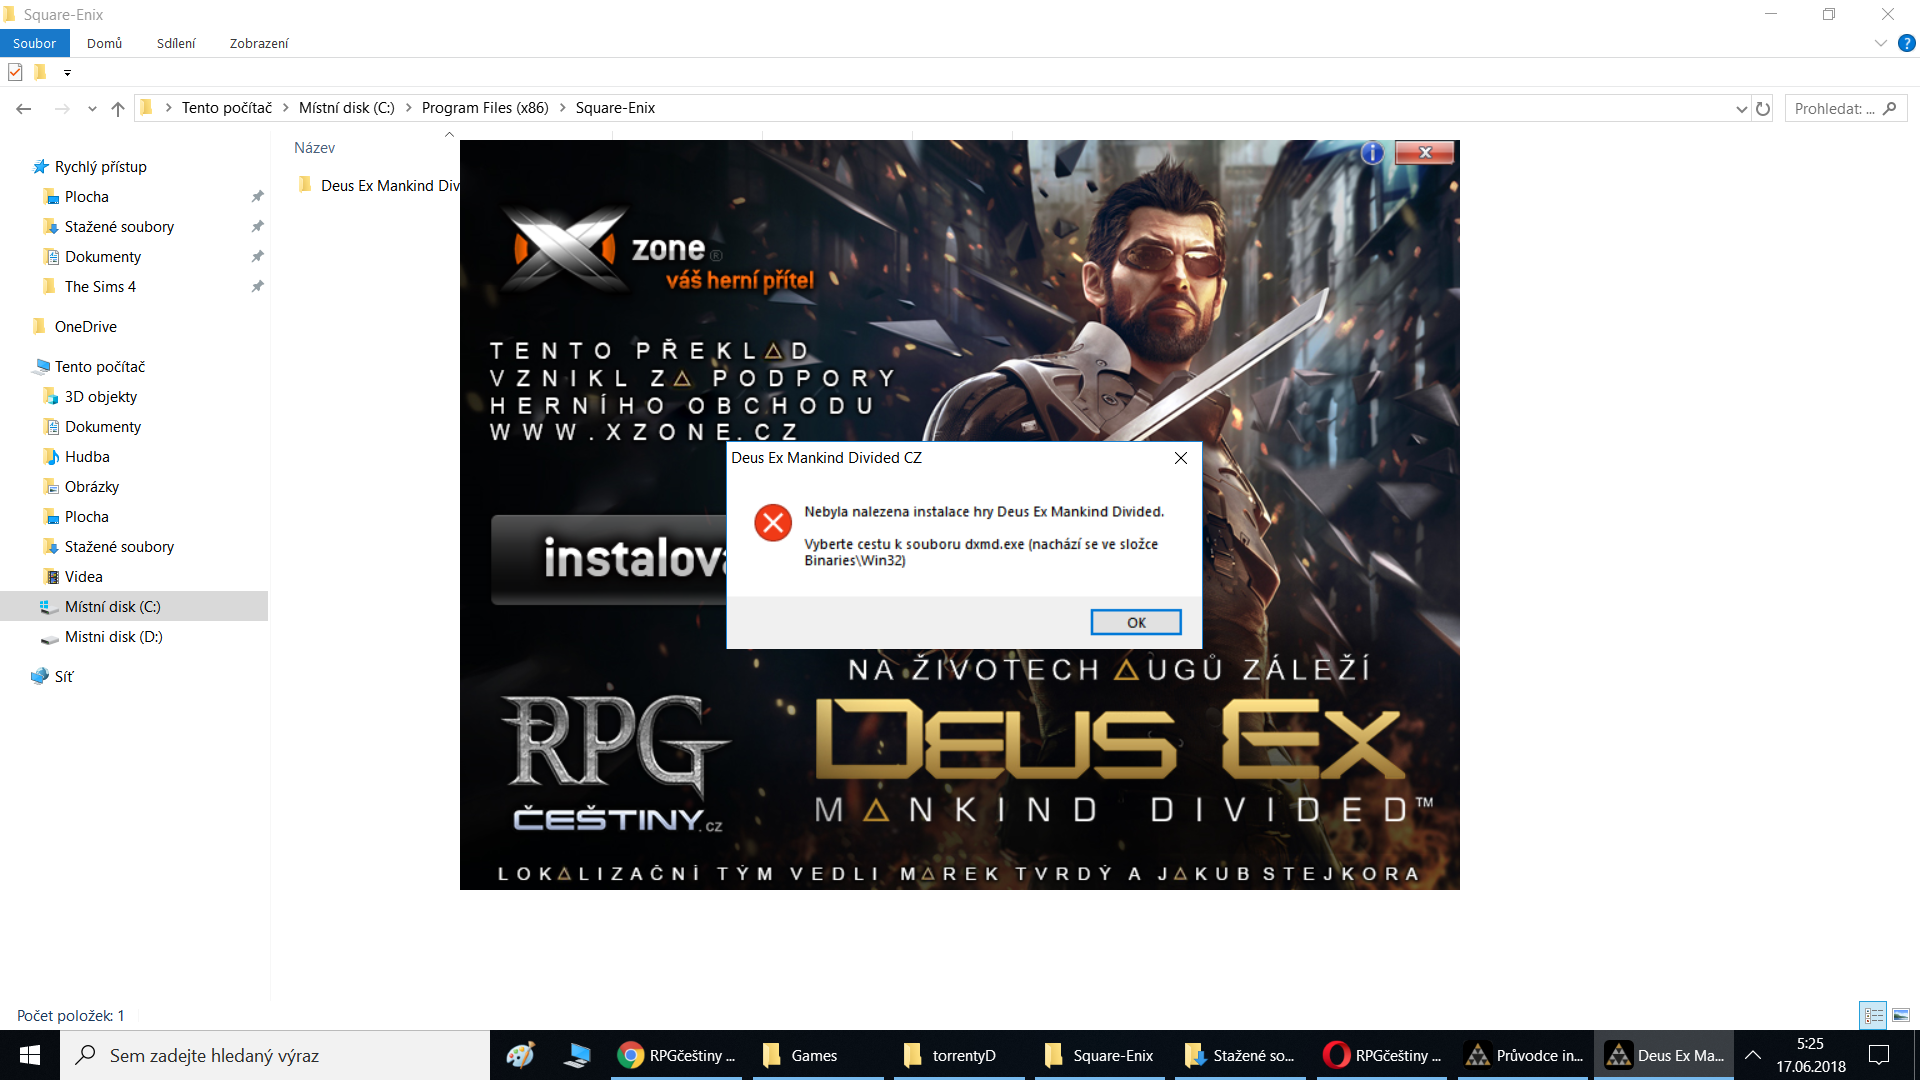Open quick access toolbar customize dropdown
1920x1080 pixels.
pyautogui.click(x=67, y=72)
